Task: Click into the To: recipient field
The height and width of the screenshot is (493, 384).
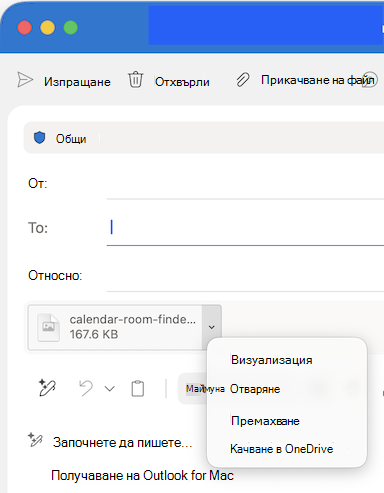Action: [x=245, y=228]
